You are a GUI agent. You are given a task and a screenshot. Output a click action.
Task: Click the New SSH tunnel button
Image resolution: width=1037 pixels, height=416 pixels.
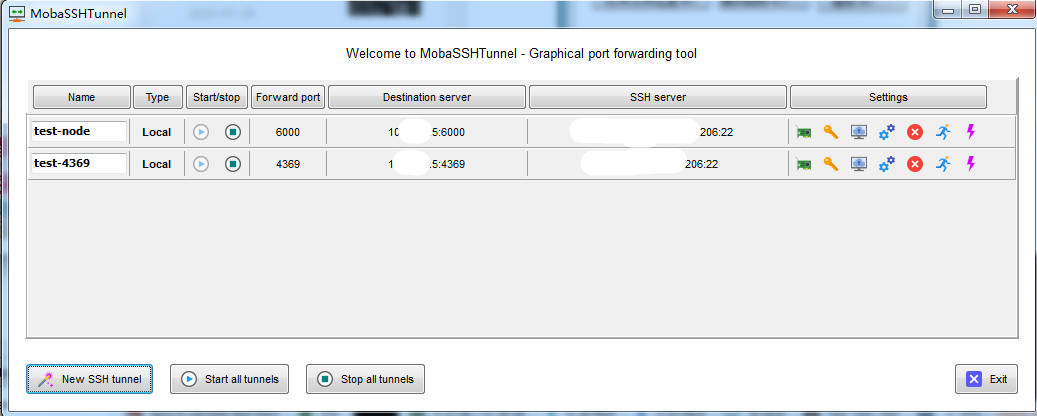(89, 379)
